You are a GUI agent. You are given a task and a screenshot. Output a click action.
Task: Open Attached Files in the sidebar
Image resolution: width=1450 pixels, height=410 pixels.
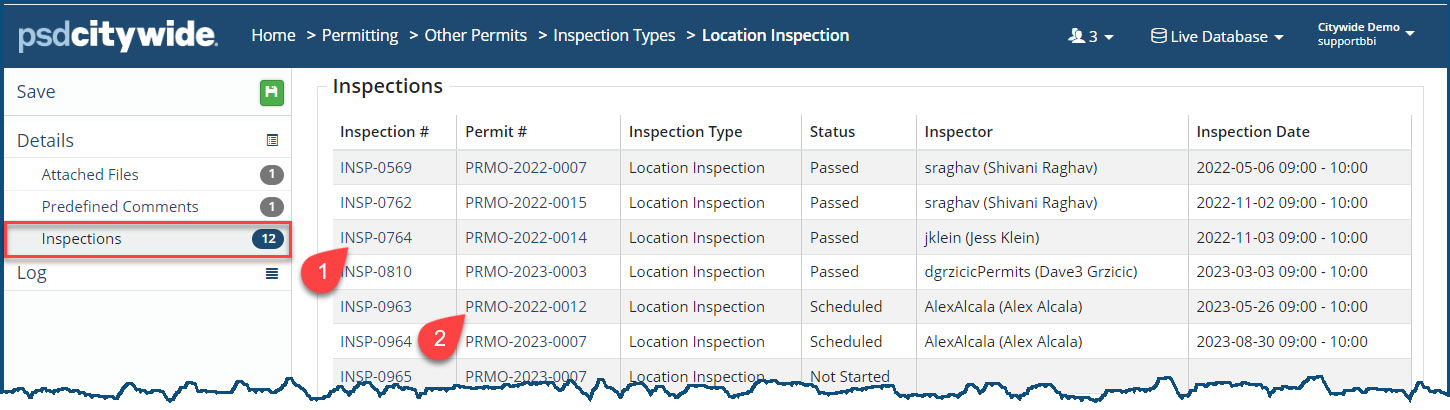click(90, 175)
